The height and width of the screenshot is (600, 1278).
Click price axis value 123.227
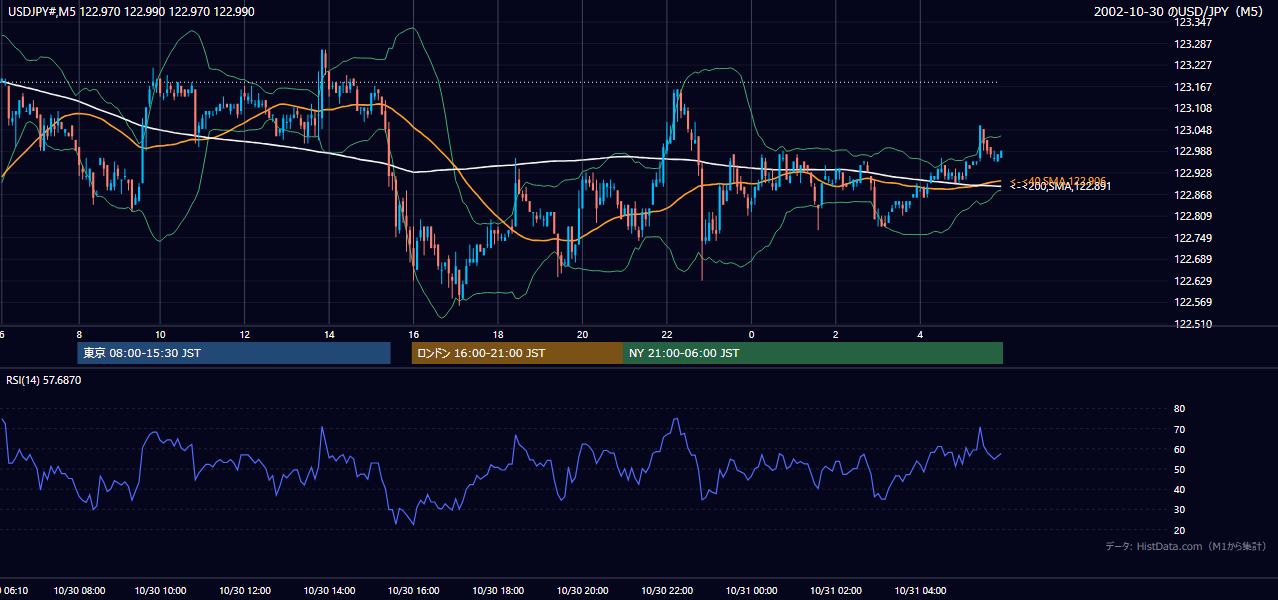click(x=1193, y=66)
